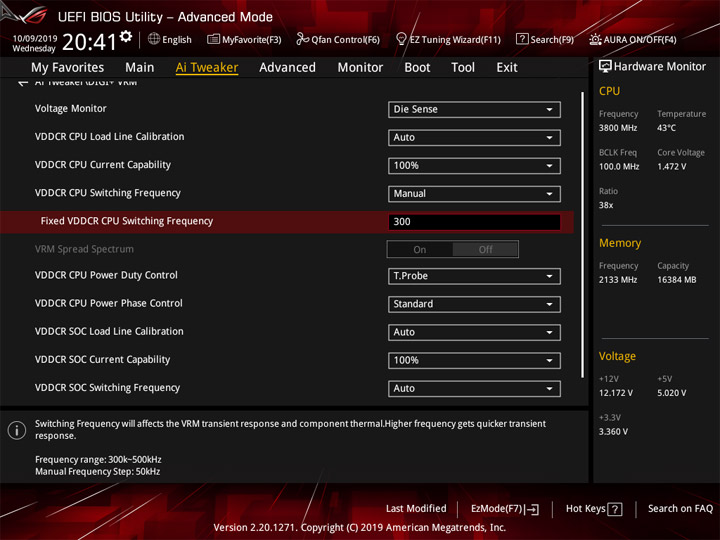Open VDDCR SOC Load Line Calibration dropdown
Viewport: 720px width, 540px height.
point(474,332)
